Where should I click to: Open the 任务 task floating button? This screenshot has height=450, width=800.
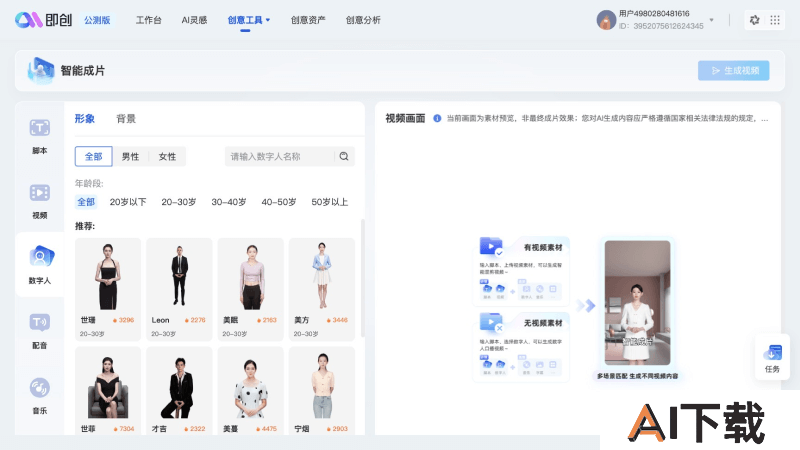pyautogui.click(x=772, y=358)
